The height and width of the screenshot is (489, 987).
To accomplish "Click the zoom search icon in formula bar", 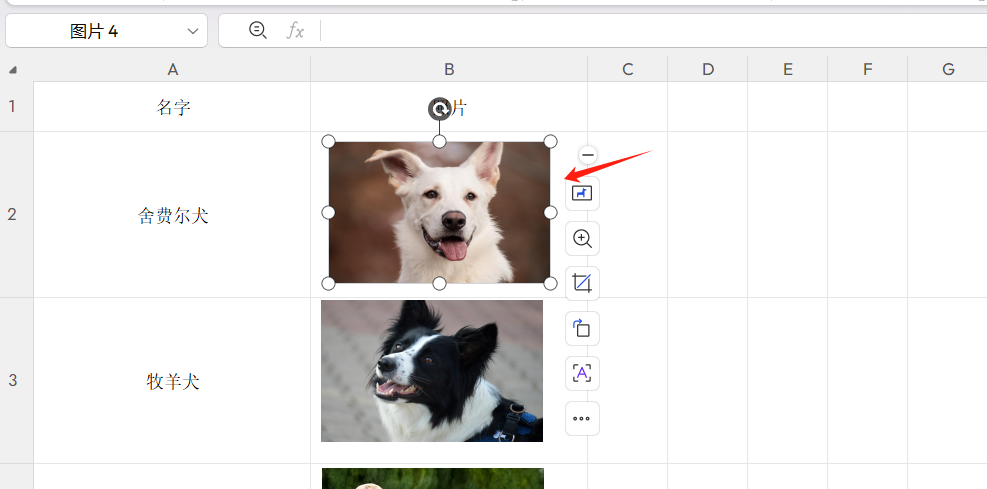I will coord(258,31).
